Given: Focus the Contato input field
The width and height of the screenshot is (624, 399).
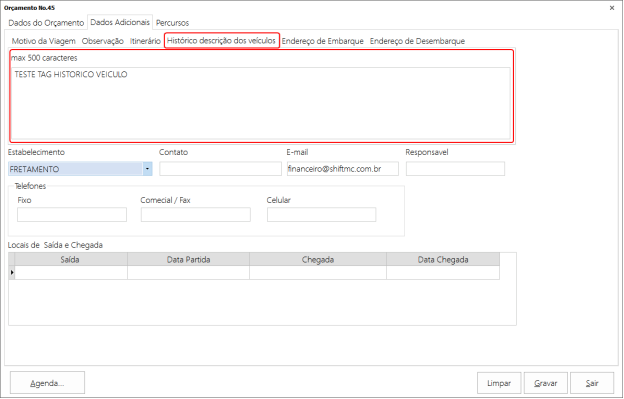Looking at the screenshot, I should coord(220,169).
